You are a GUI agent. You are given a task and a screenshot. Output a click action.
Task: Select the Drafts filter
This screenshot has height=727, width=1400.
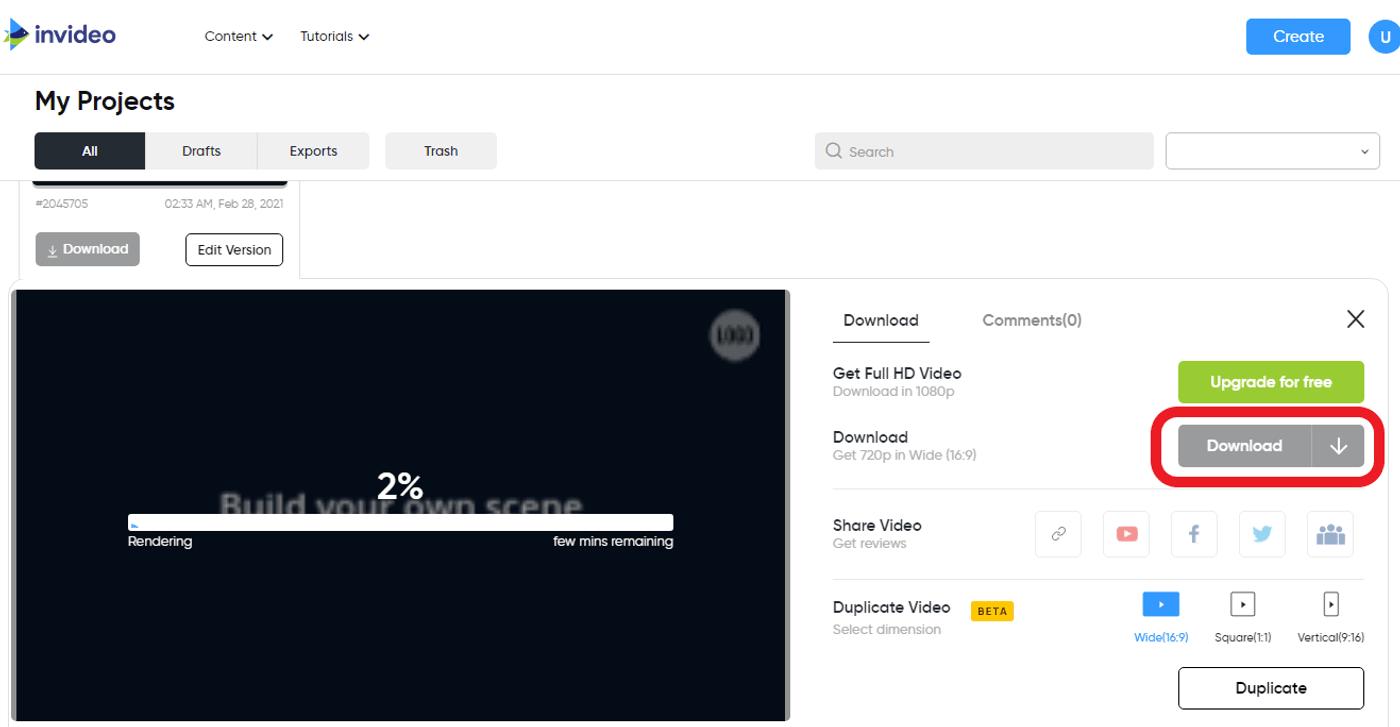pyautogui.click(x=201, y=150)
